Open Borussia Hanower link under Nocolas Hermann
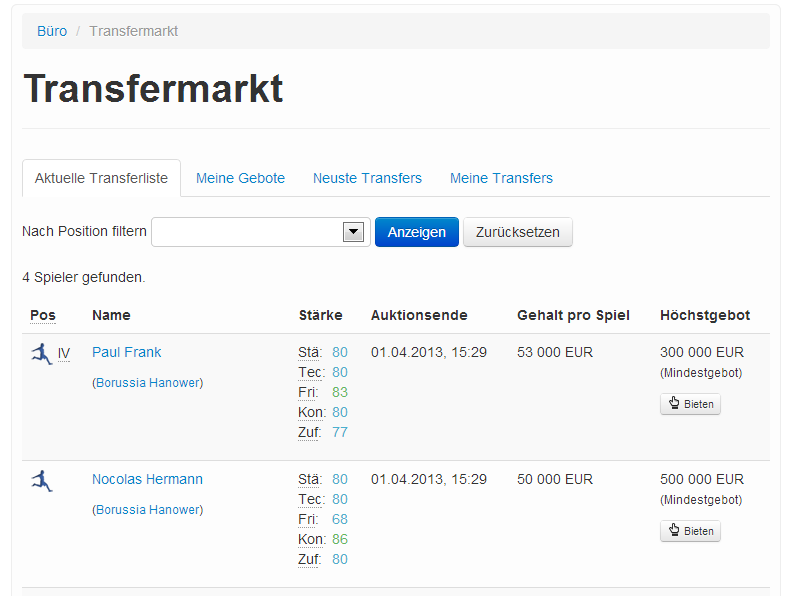This screenshot has height=596, width=789. click(x=149, y=510)
